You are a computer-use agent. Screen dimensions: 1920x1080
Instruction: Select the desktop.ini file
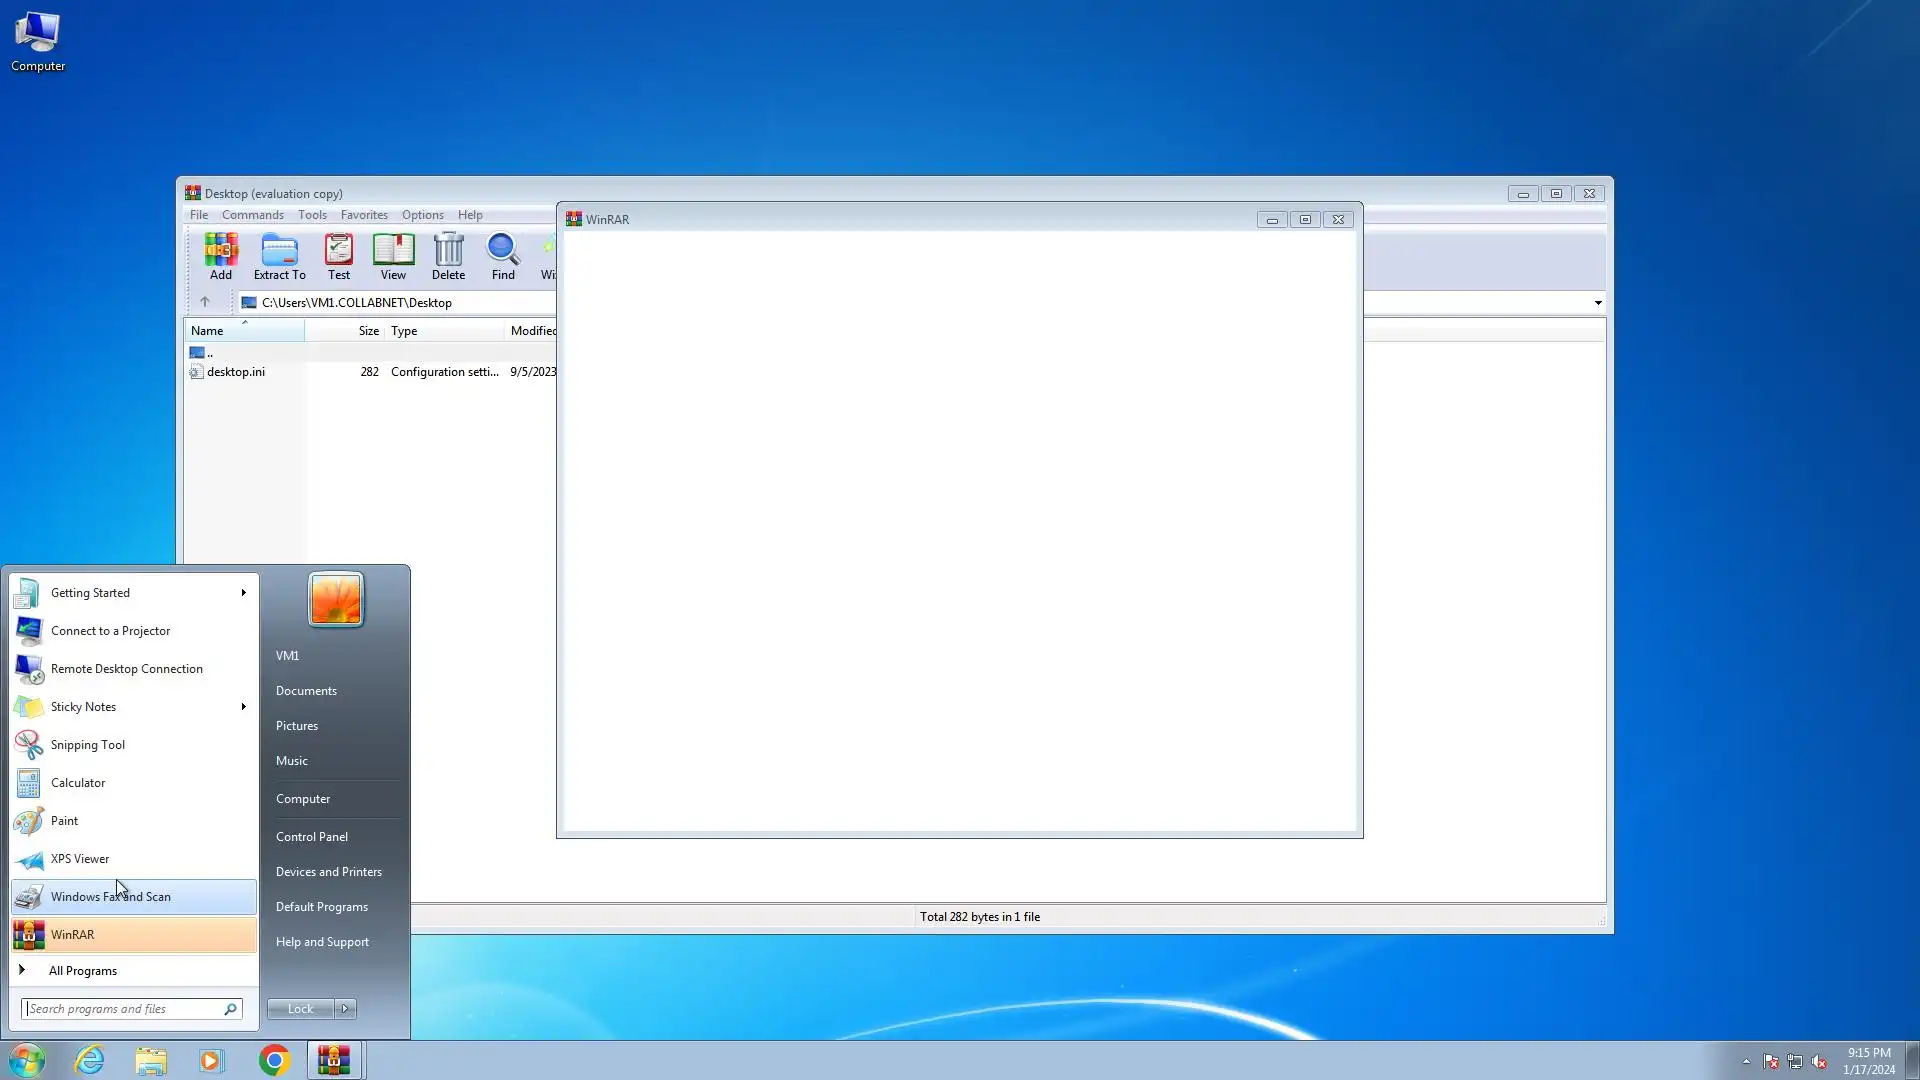[x=236, y=372]
